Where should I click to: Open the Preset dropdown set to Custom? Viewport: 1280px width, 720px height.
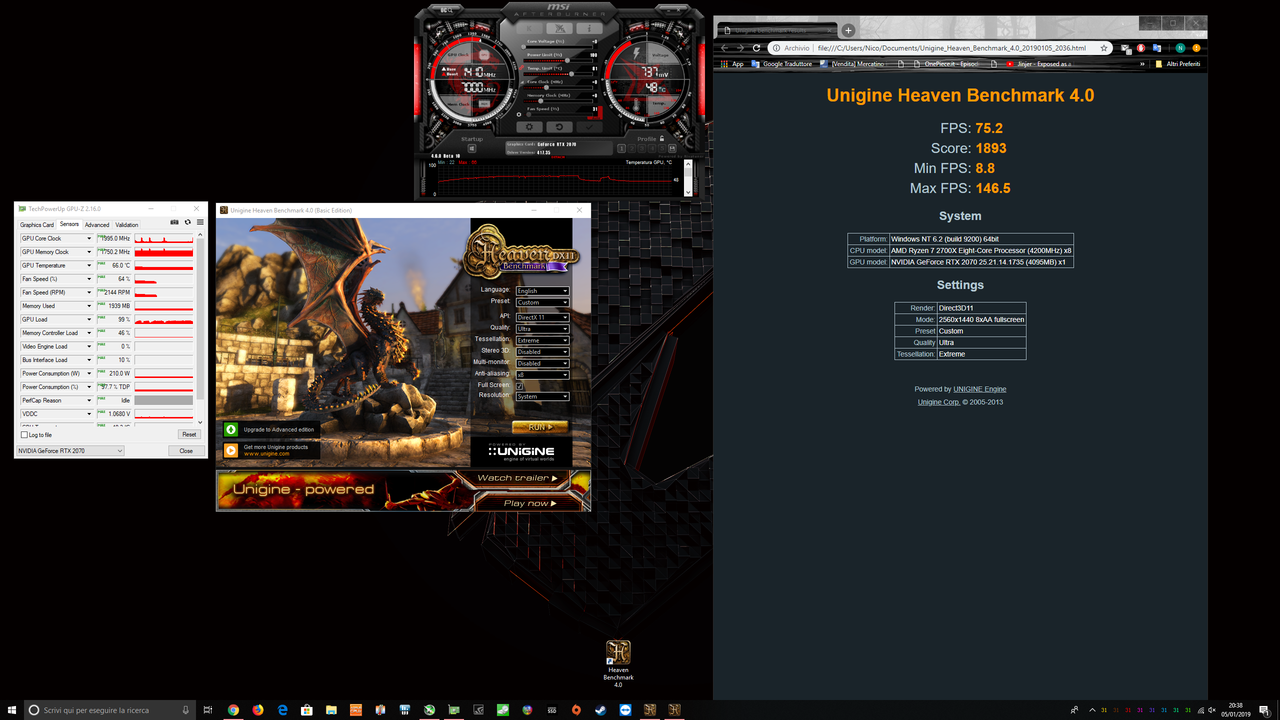[542, 302]
